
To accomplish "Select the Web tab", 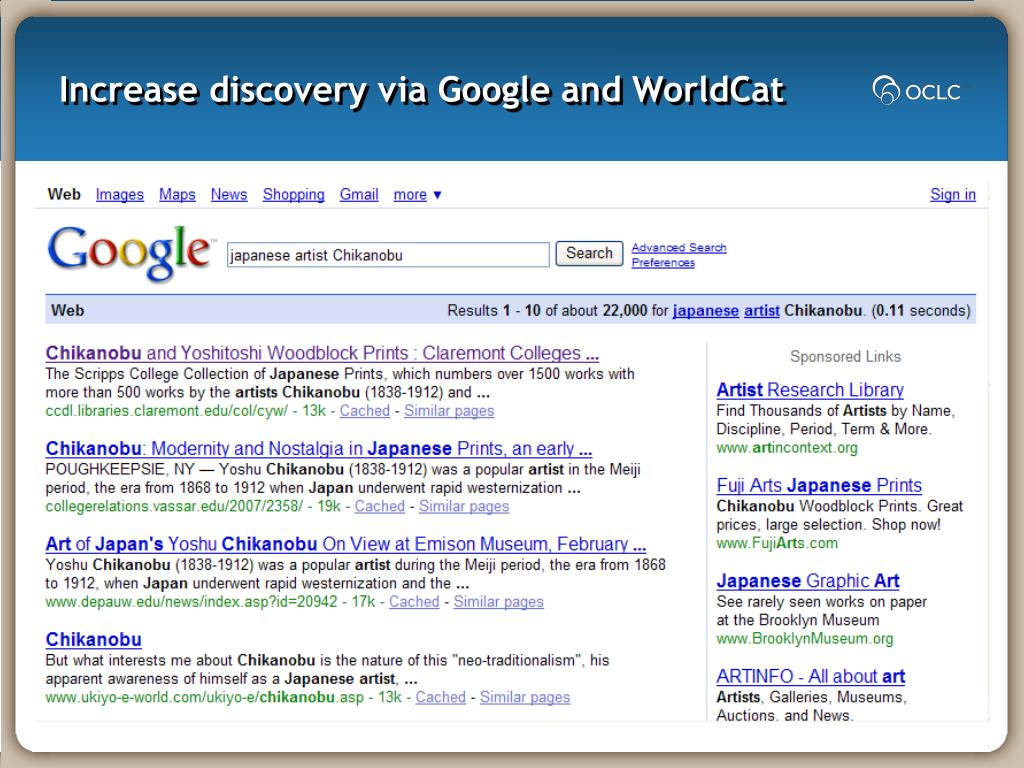I will [64, 195].
